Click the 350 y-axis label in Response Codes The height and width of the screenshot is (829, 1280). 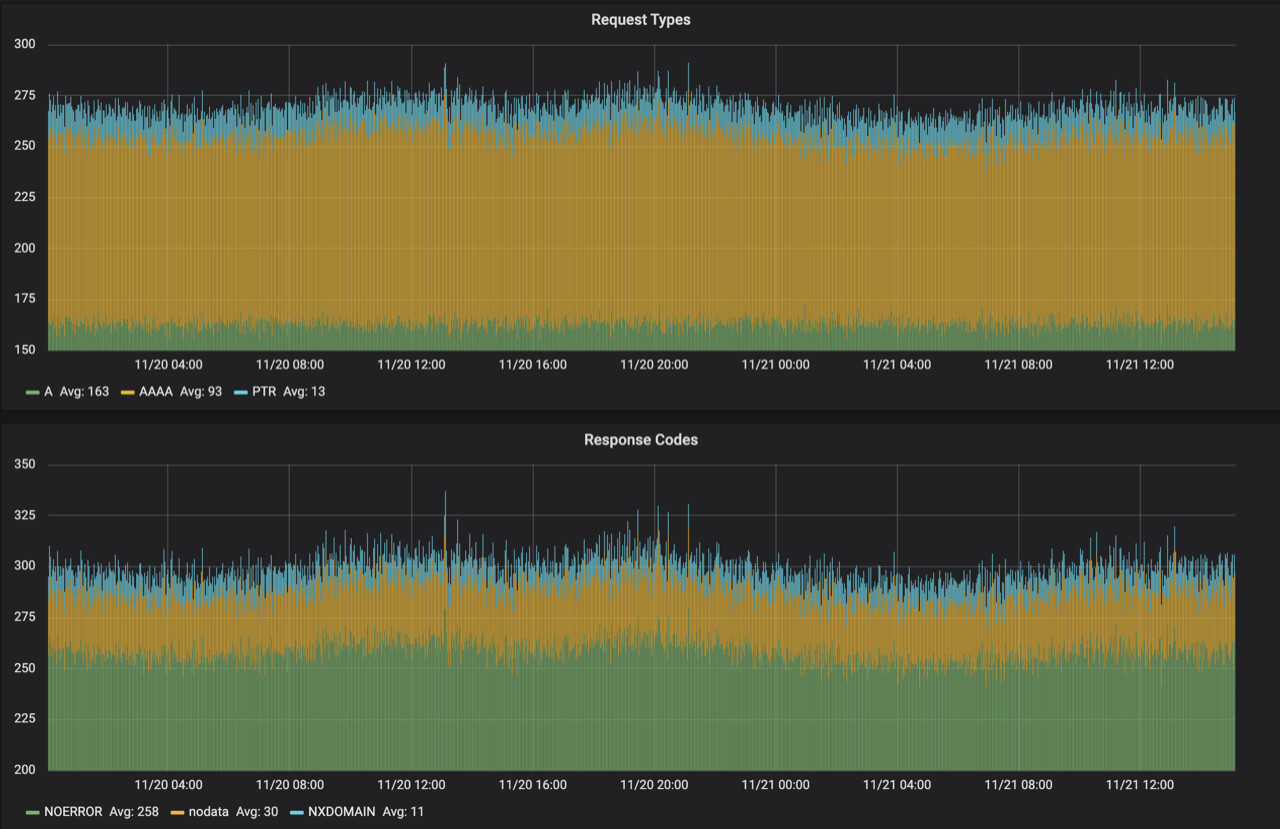coord(25,465)
